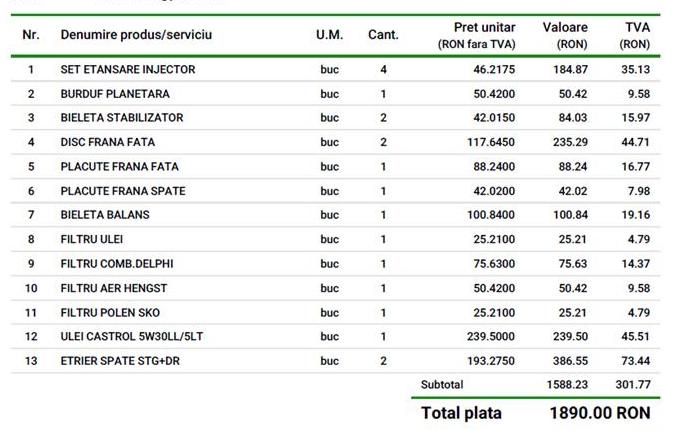The image size is (688, 443).
Task: Select the FILTRU AER HENGST entry
Action: [113, 288]
